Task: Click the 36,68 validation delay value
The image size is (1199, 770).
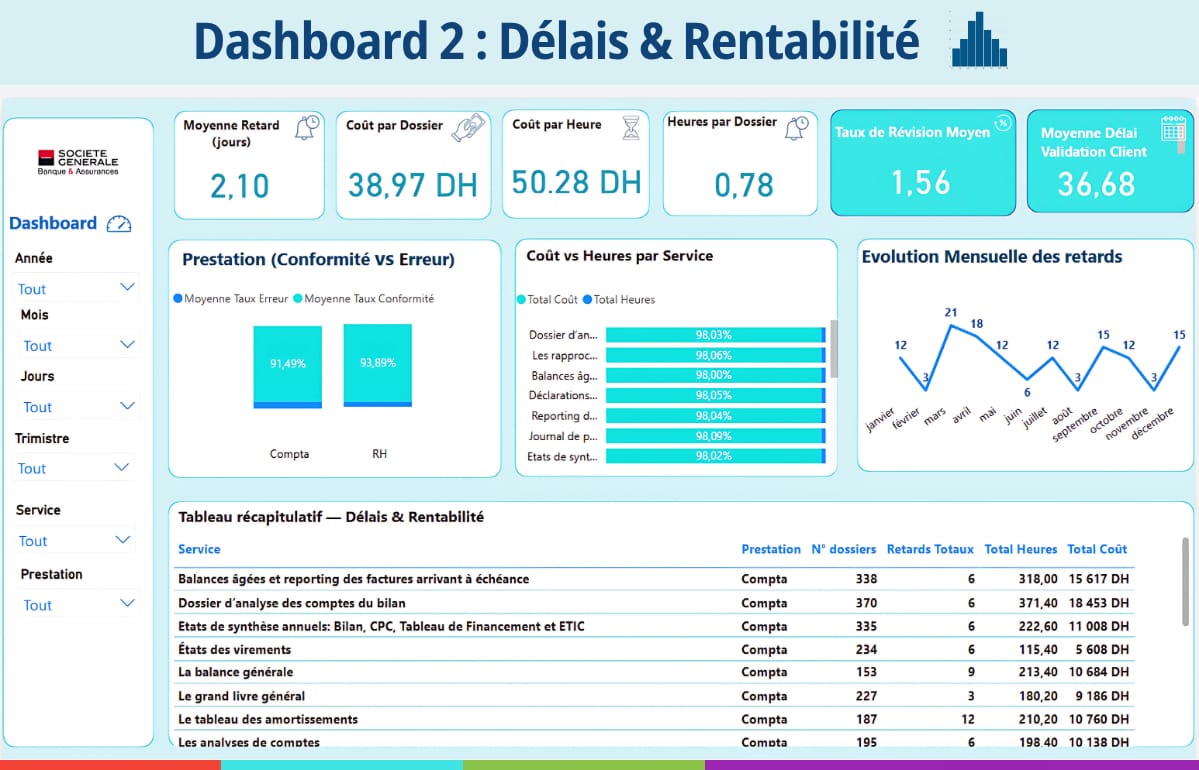Action: point(1096,184)
